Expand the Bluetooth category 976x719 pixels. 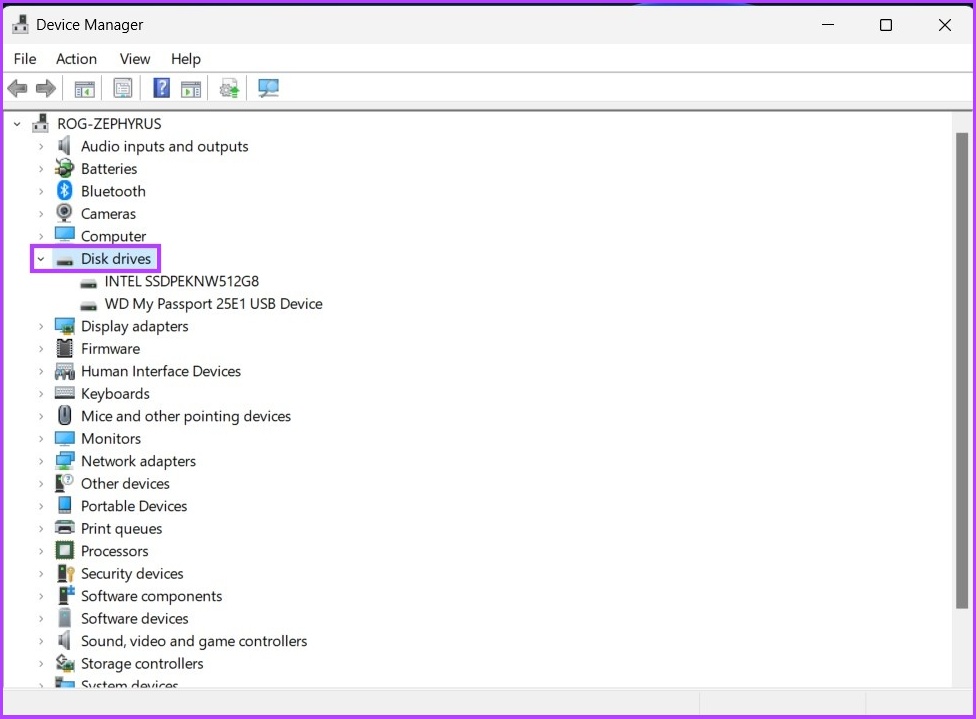[x=39, y=190]
